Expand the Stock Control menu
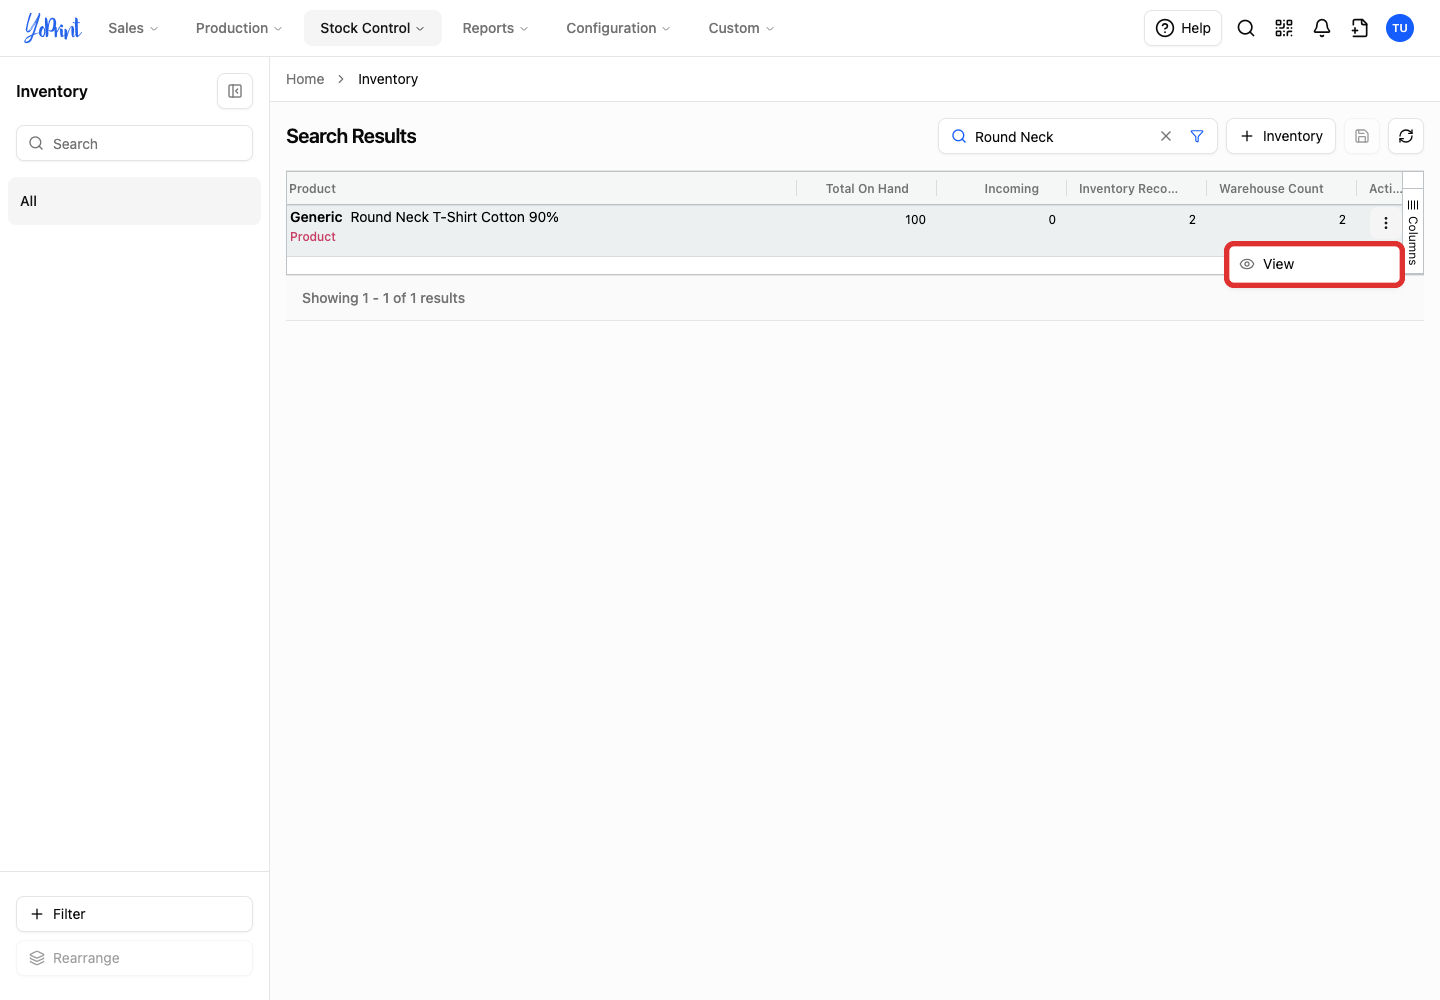The width and height of the screenshot is (1440, 1000). 372,28
